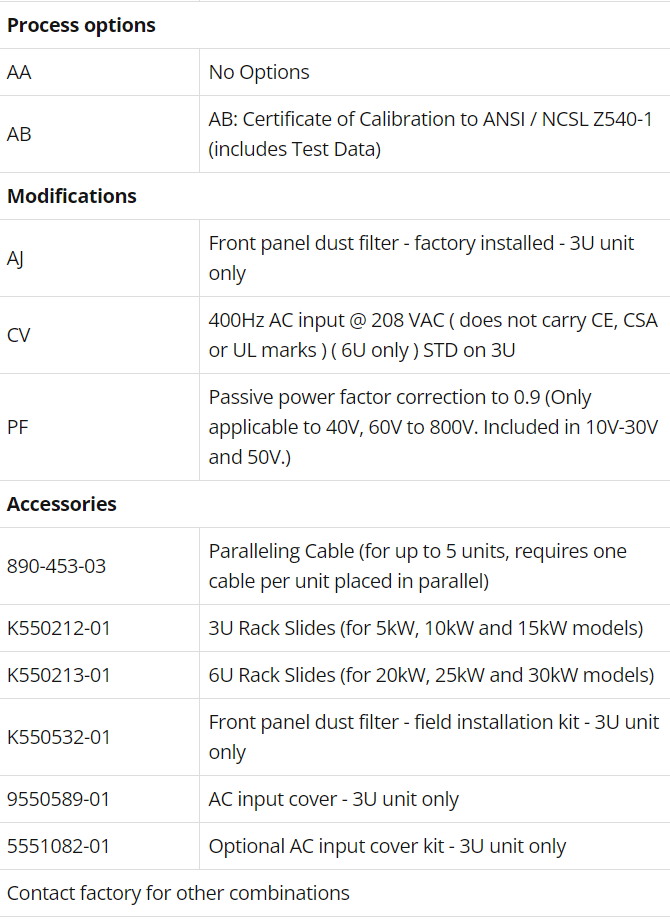Select the PF modification code
The width and height of the screenshot is (670, 923).
[x=18, y=427]
